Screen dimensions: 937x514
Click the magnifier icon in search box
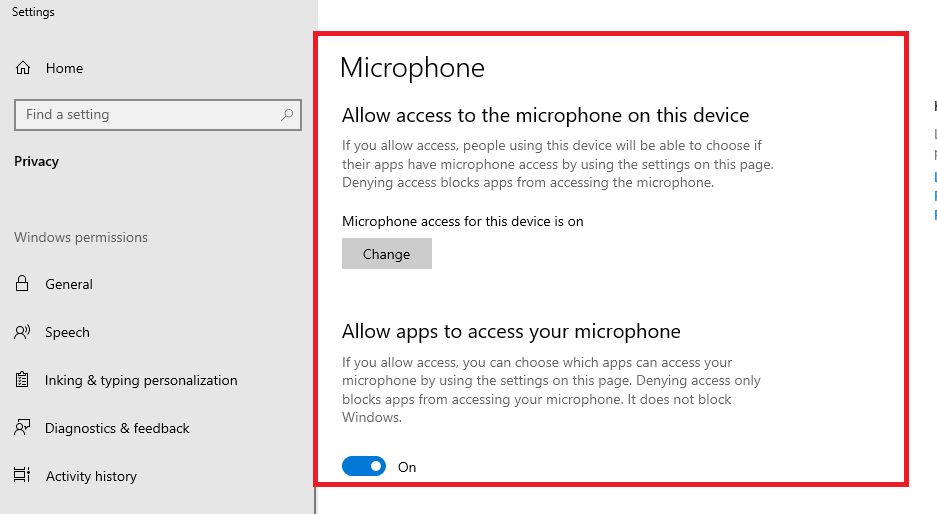[x=287, y=115]
